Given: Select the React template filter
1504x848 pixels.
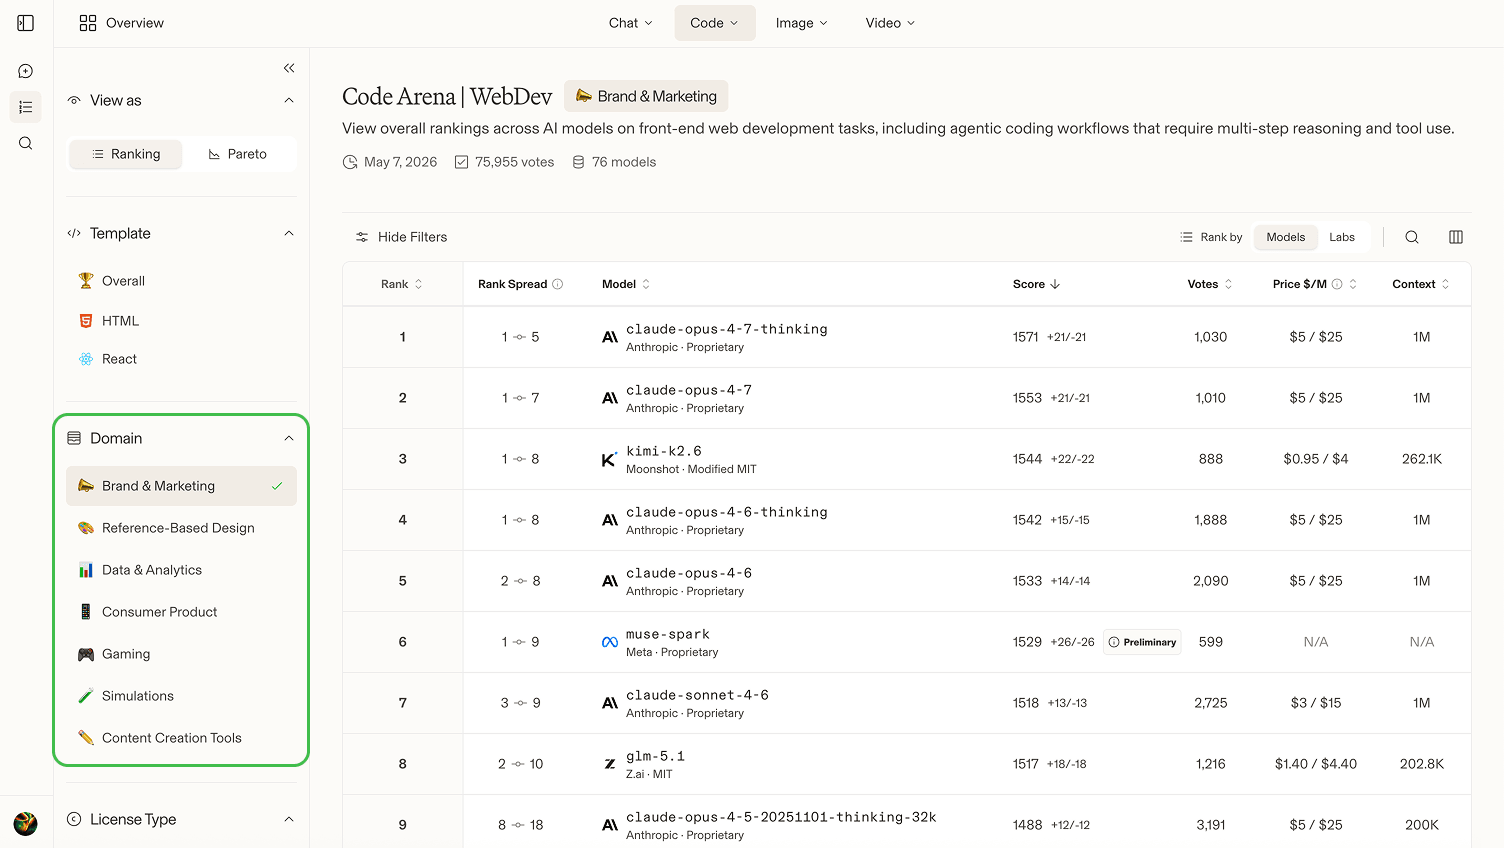Looking at the screenshot, I should pyautogui.click(x=181, y=359).
